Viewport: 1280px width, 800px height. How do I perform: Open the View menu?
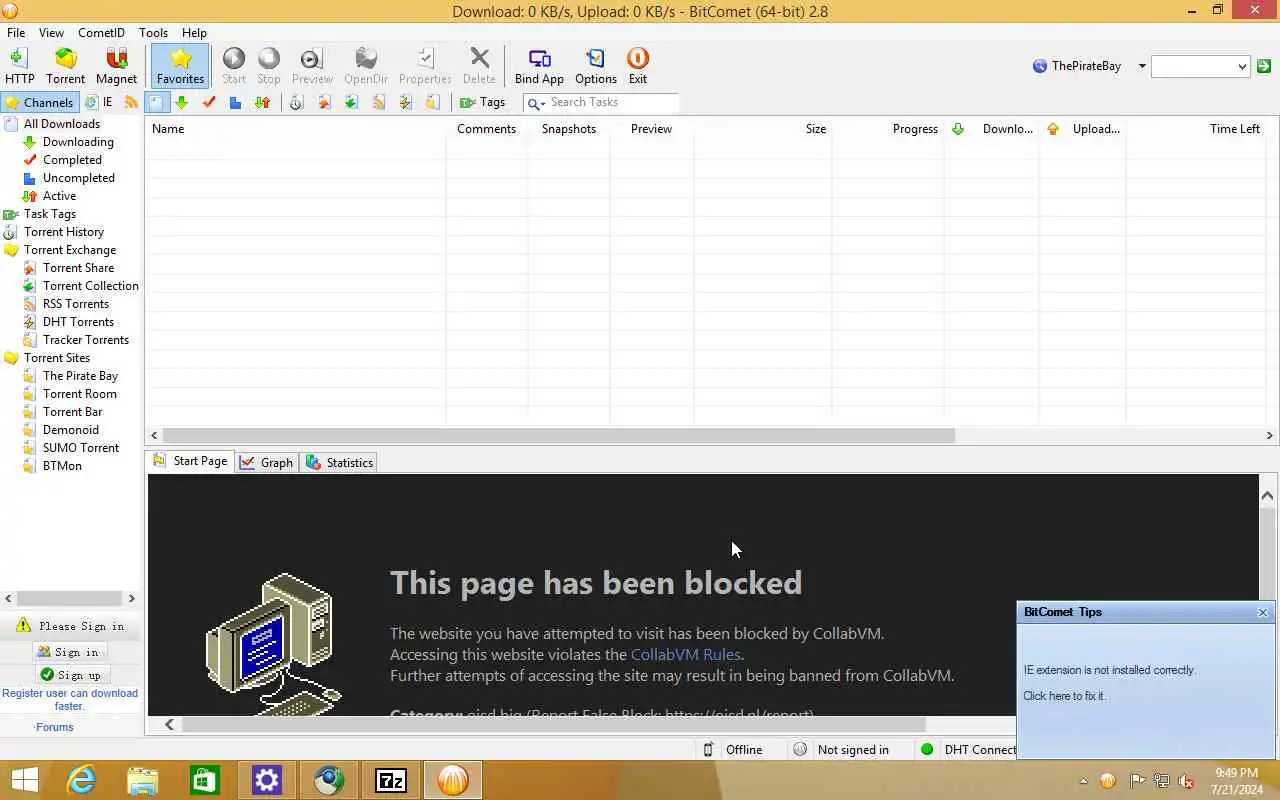pyautogui.click(x=51, y=32)
